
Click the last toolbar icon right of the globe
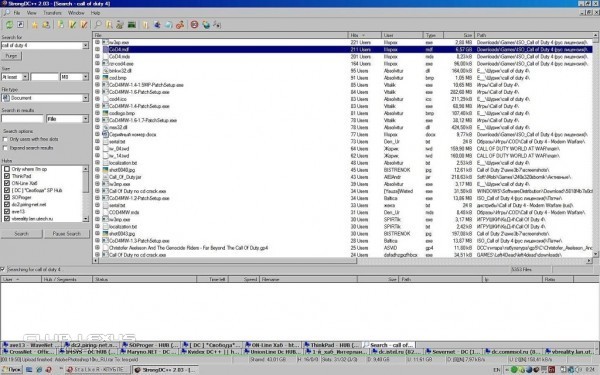pyautogui.click(x=217, y=25)
